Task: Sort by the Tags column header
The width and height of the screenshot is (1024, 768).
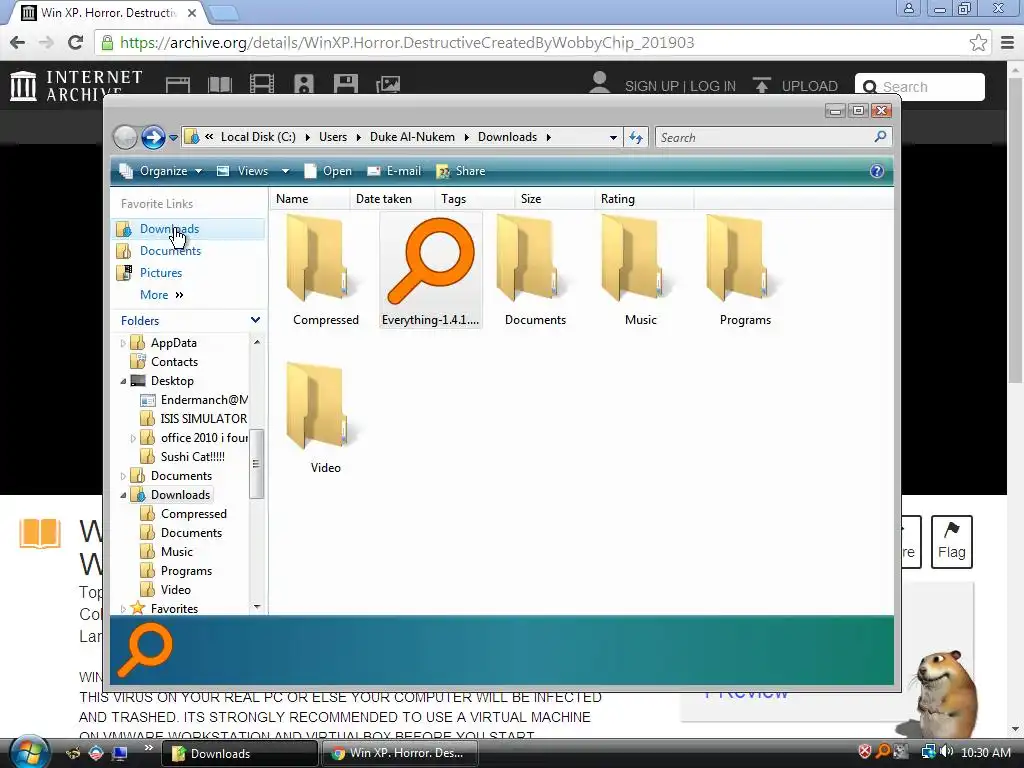Action: pos(474,199)
